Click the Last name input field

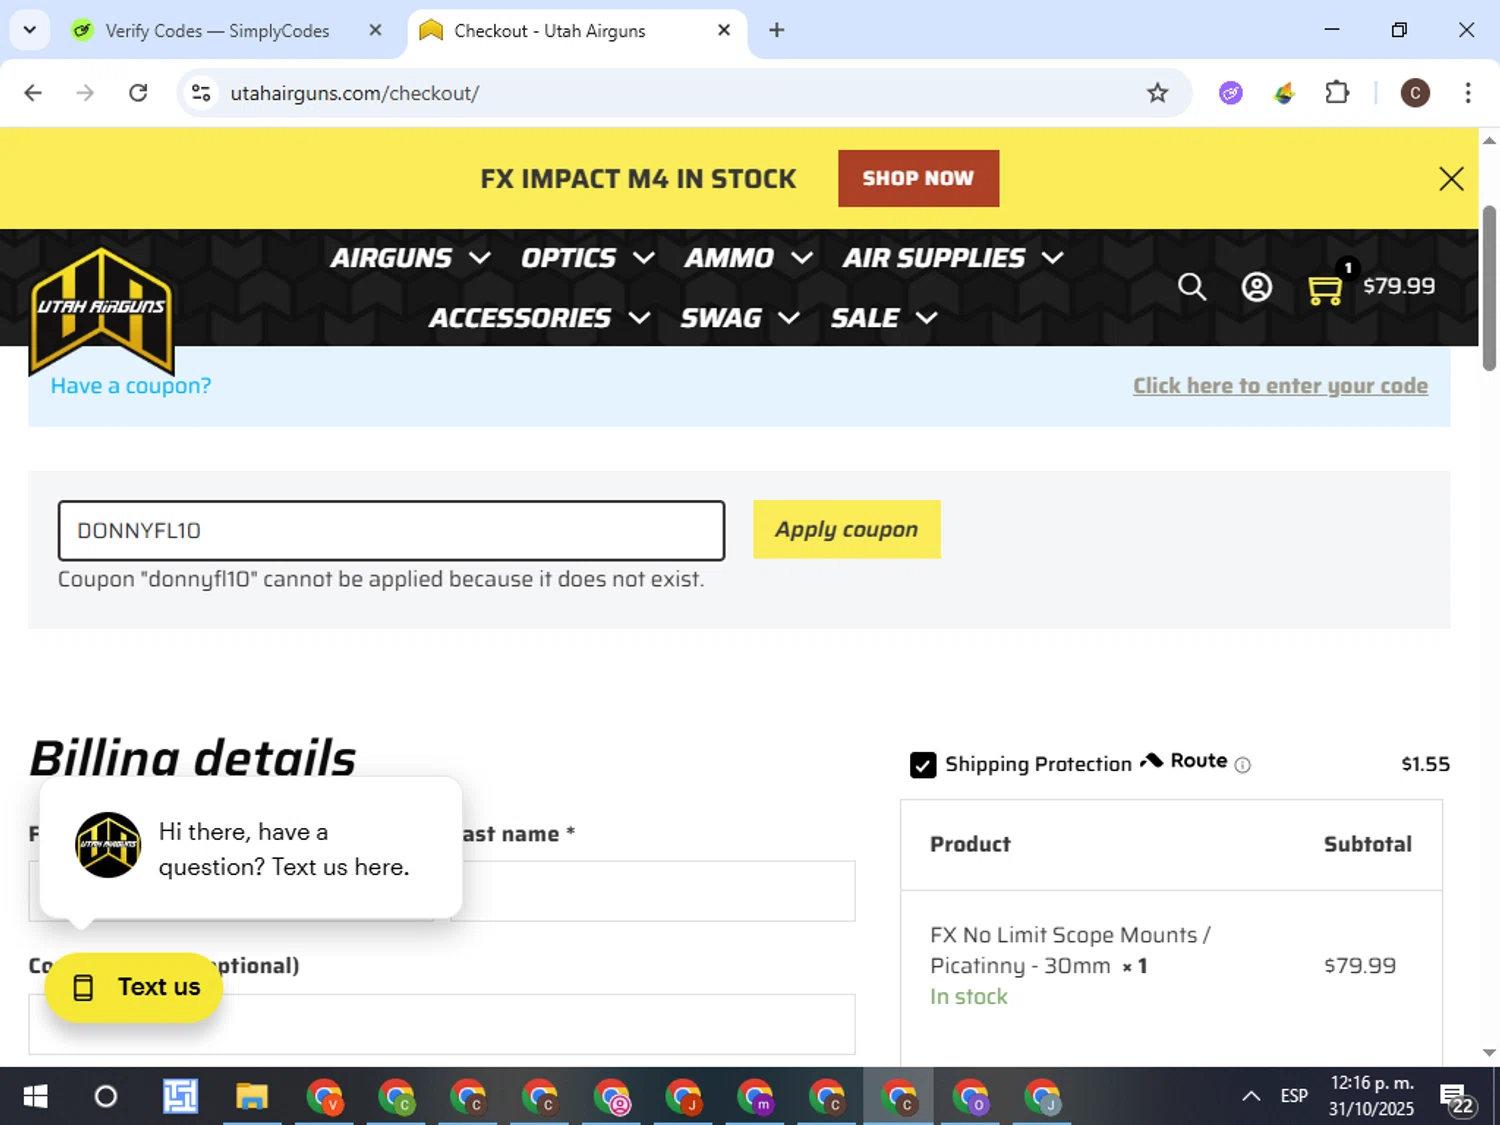(x=654, y=891)
